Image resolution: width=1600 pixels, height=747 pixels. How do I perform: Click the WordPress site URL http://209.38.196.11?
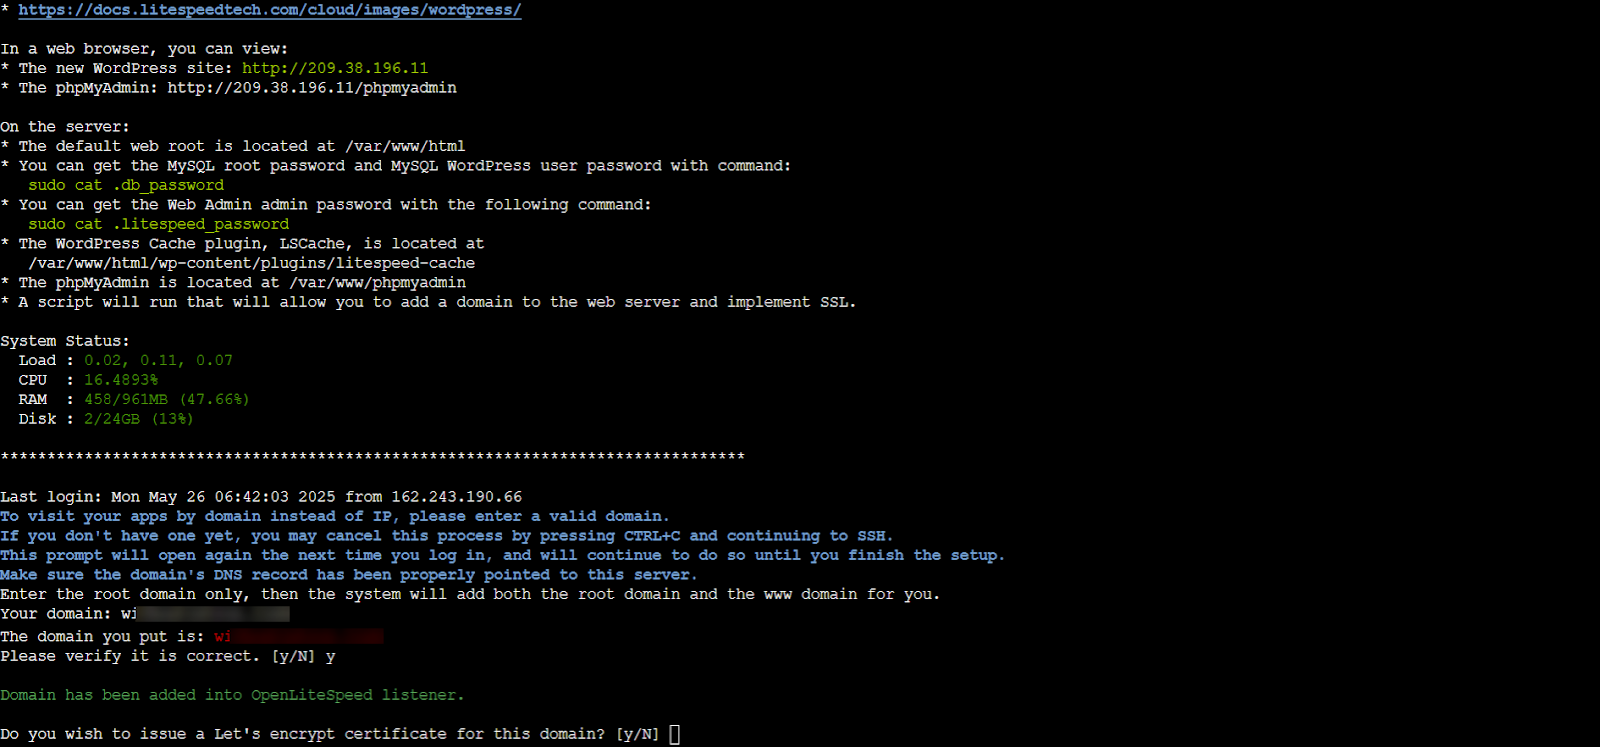coord(335,68)
